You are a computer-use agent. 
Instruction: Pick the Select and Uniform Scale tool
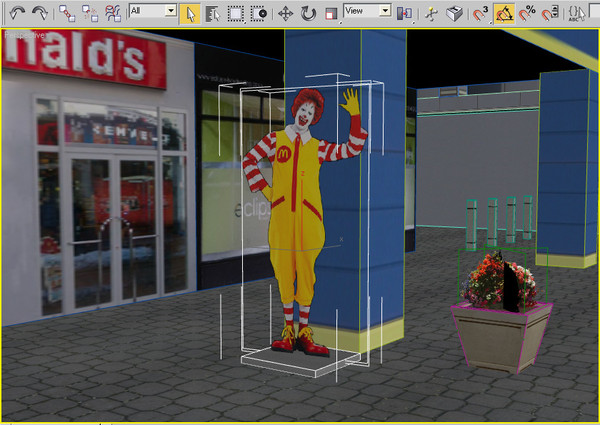click(331, 14)
